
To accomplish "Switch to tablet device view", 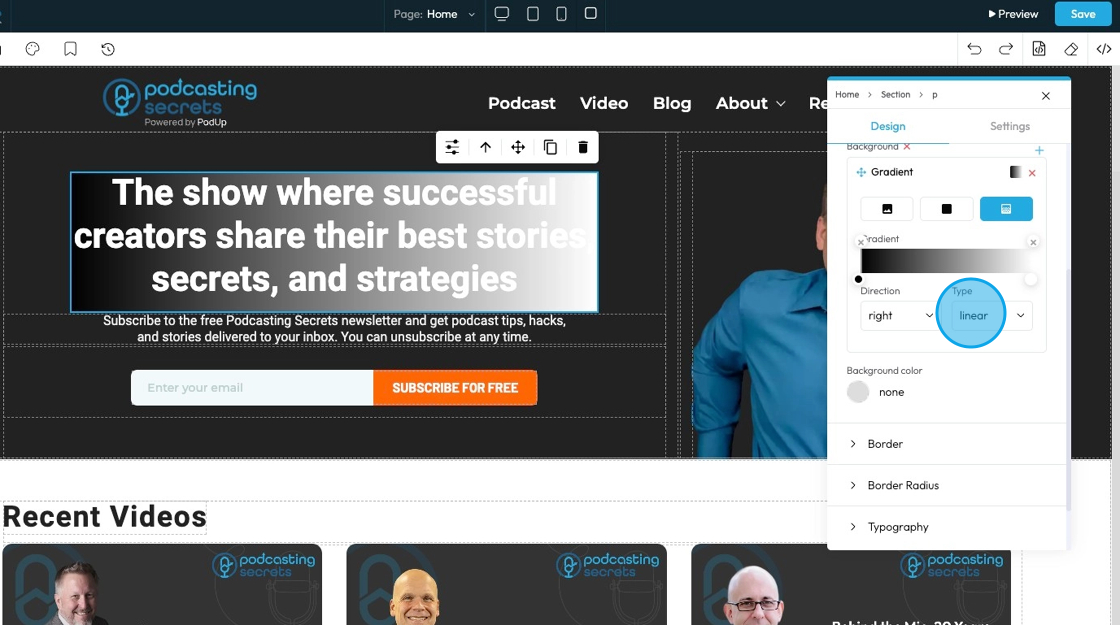I will coord(533,14).
